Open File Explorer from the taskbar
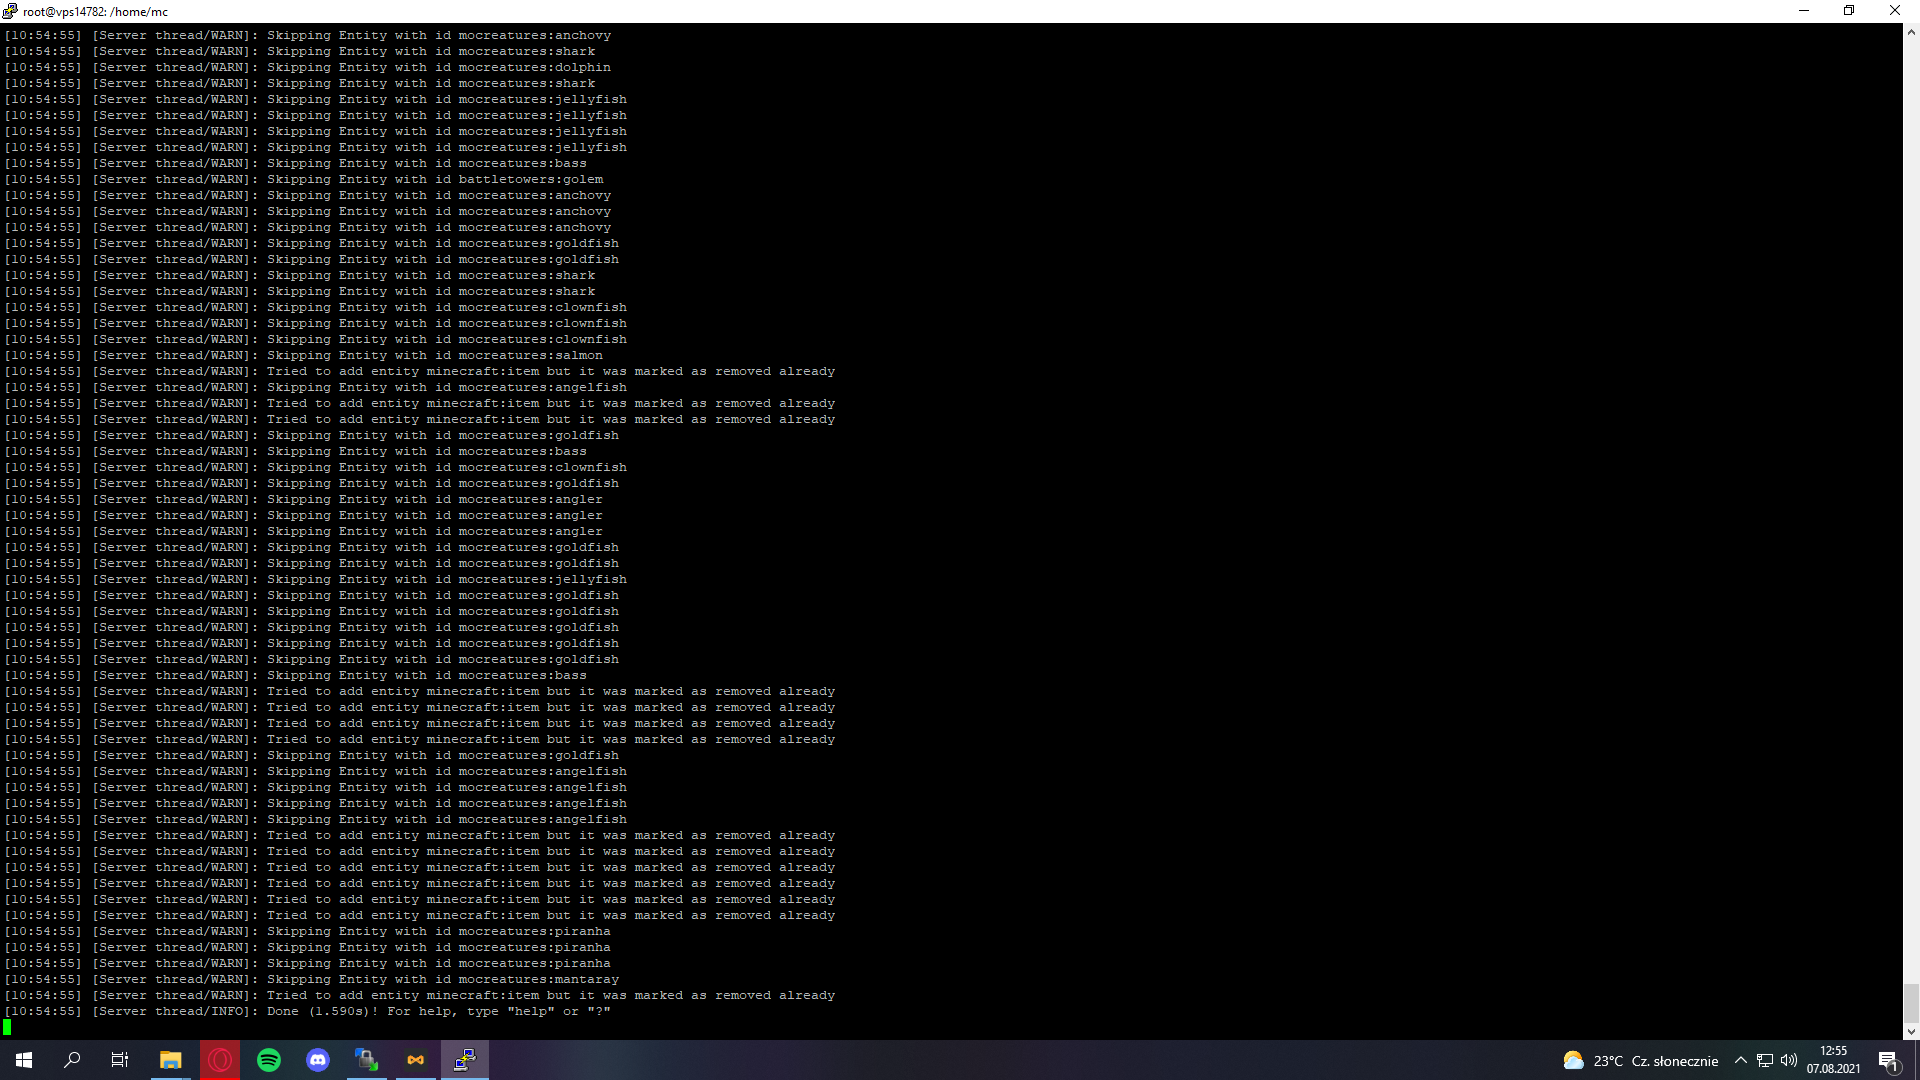 pyautogui.click(x=171, y=1060)
